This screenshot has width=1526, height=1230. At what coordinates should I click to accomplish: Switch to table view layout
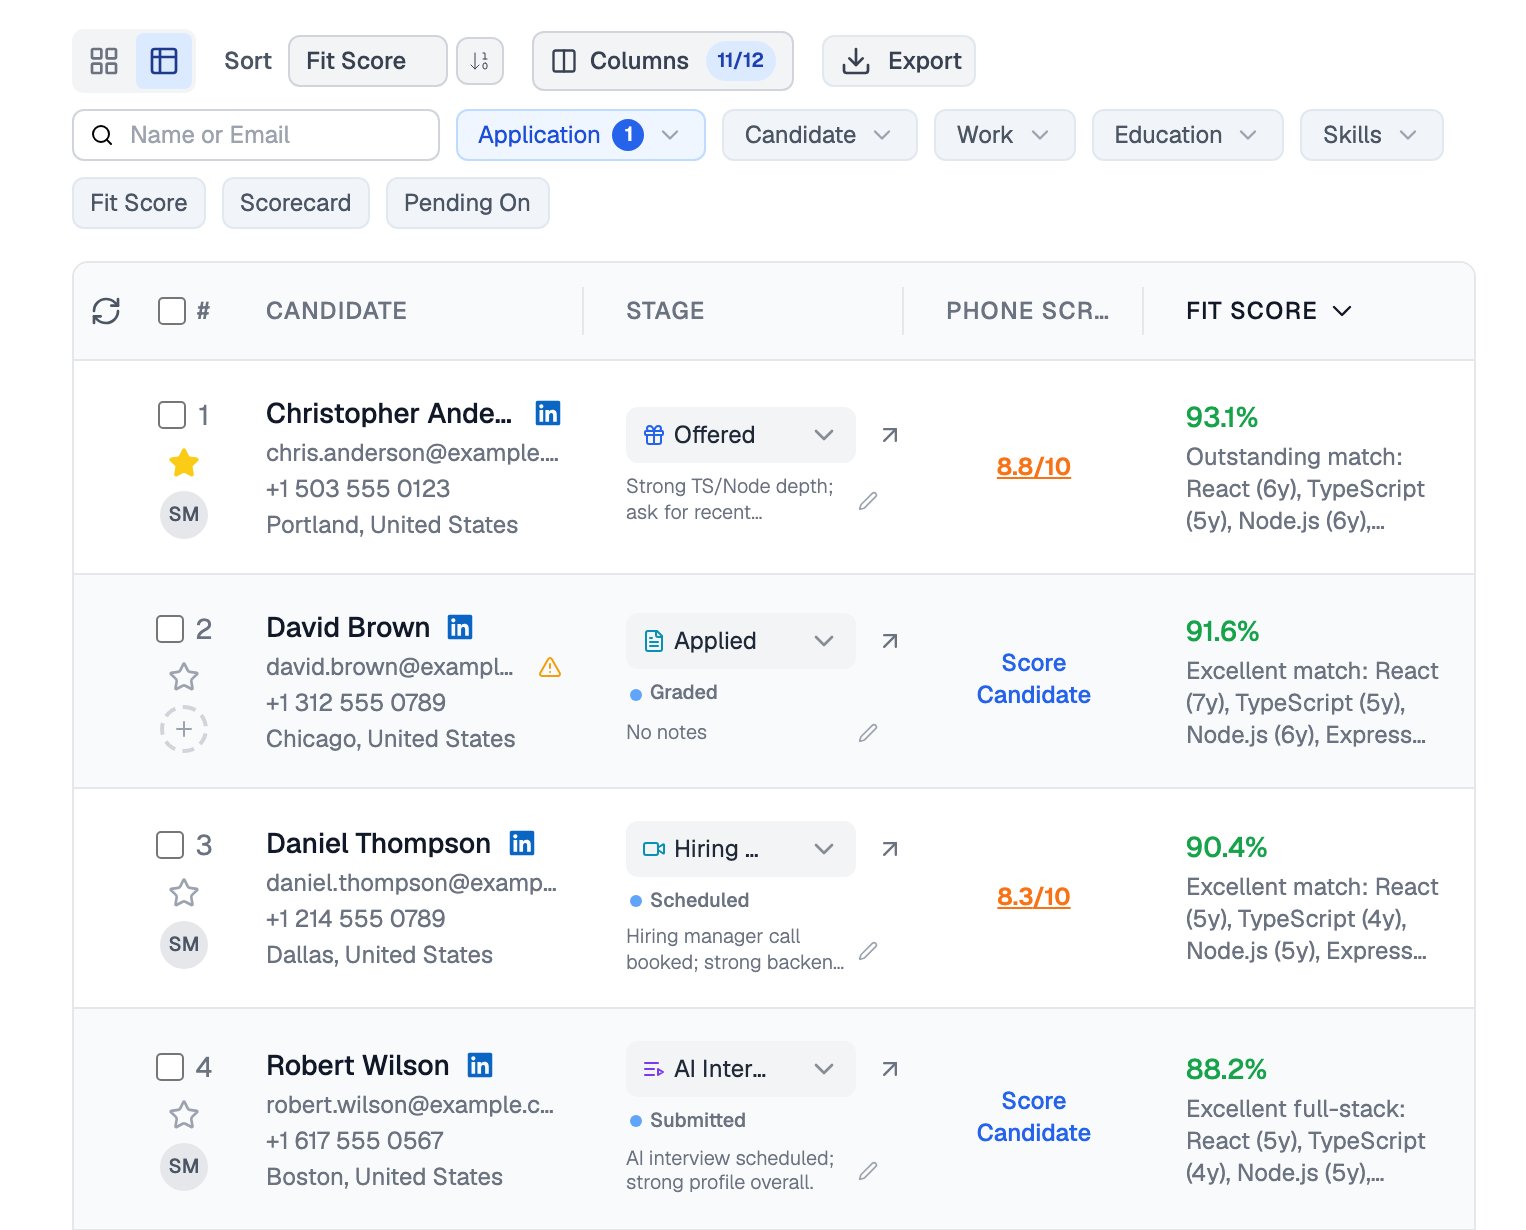click(x=164, y=61)
